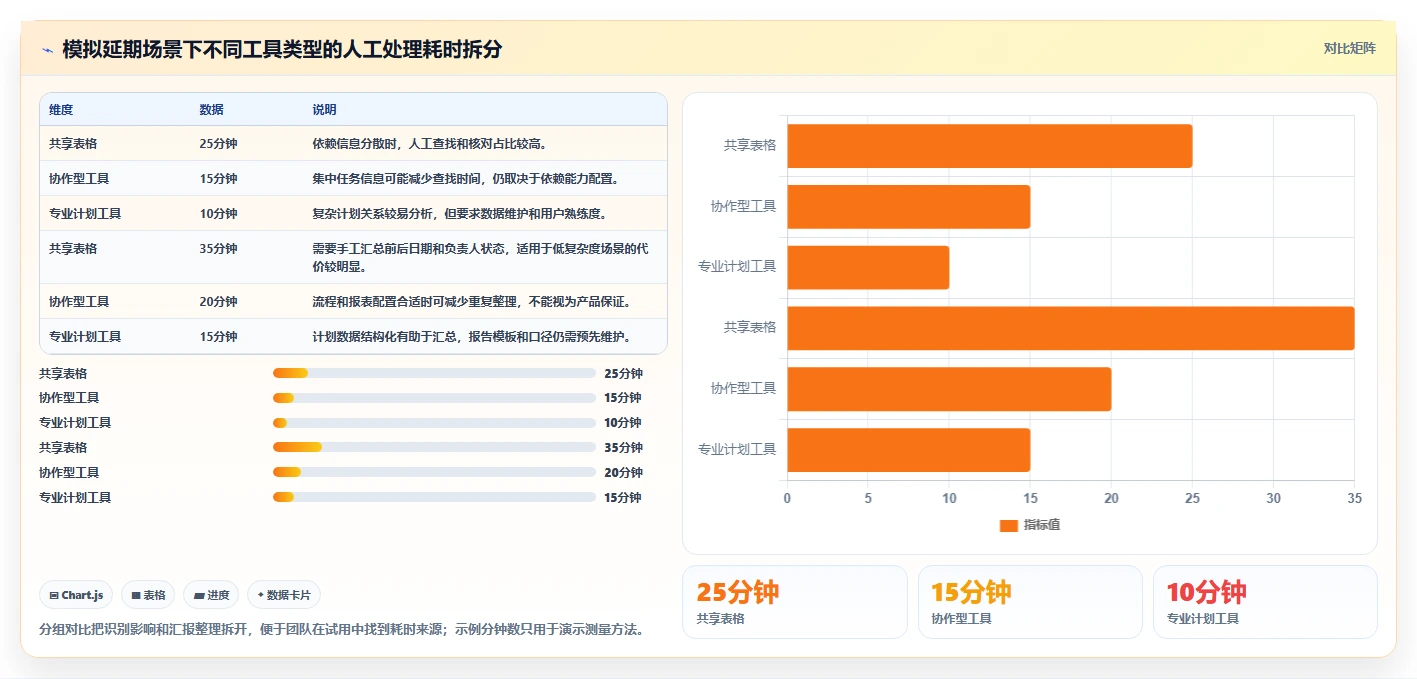Click the 35分钟 cell in the table

point(218,248)
